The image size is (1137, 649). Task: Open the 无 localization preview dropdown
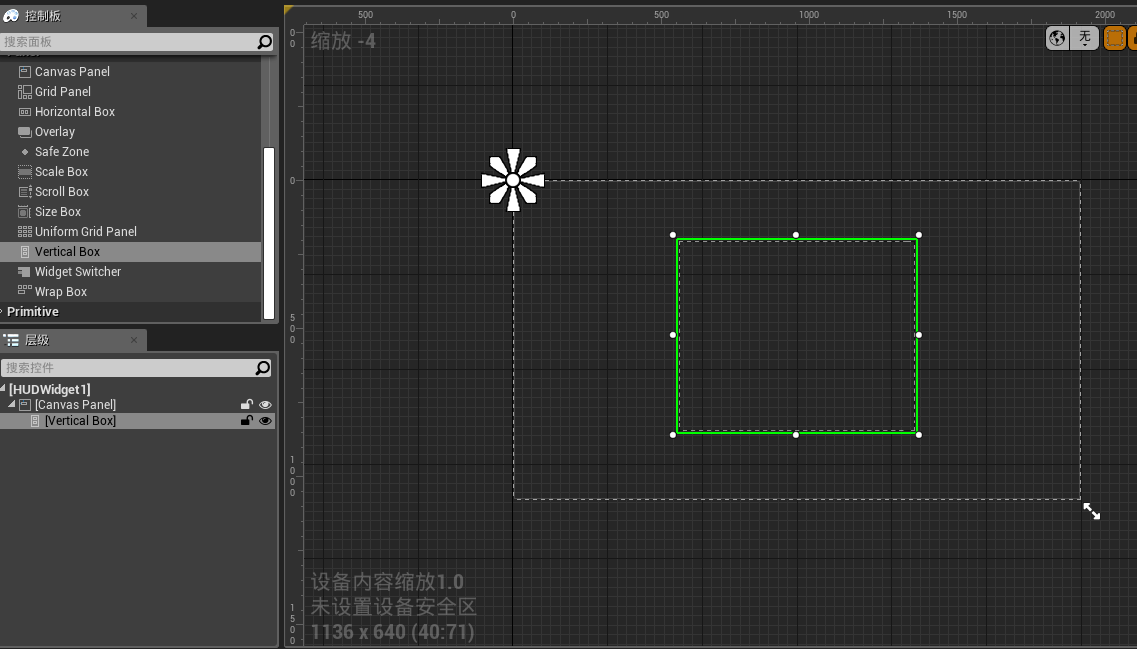tap(1085, 37)
